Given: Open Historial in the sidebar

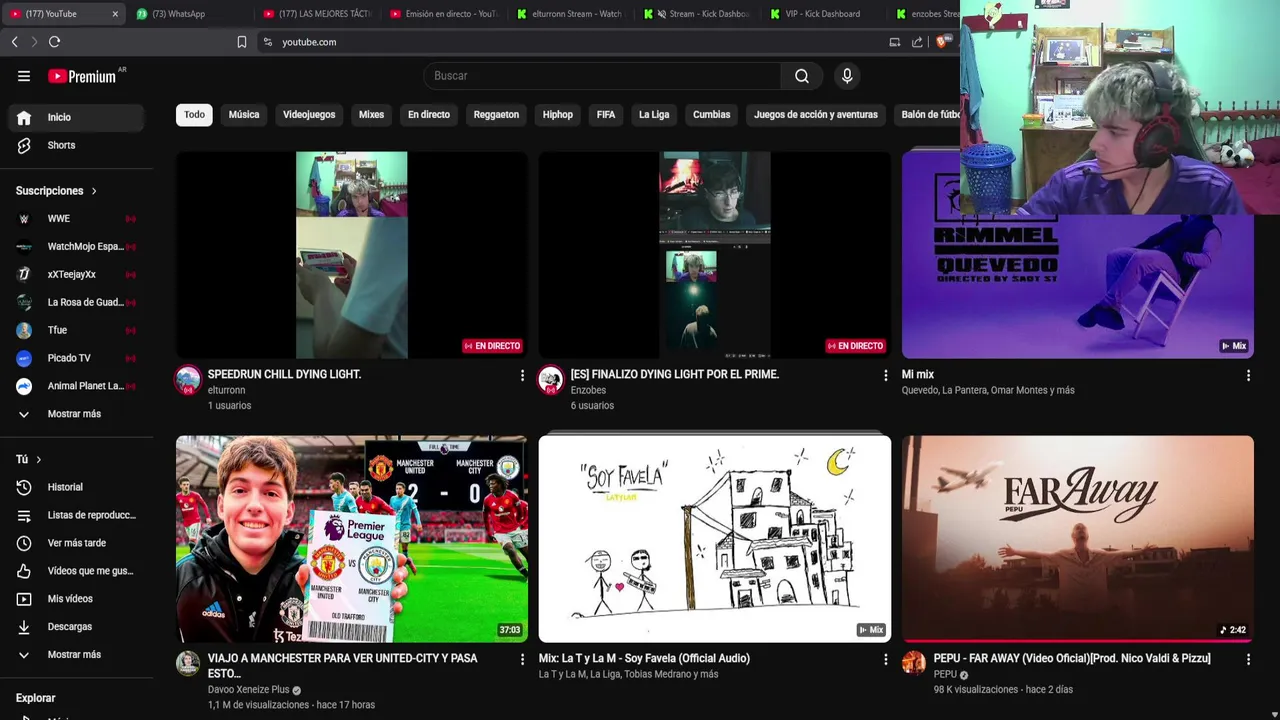Looking at the screenshot, I should coord(77,487).
